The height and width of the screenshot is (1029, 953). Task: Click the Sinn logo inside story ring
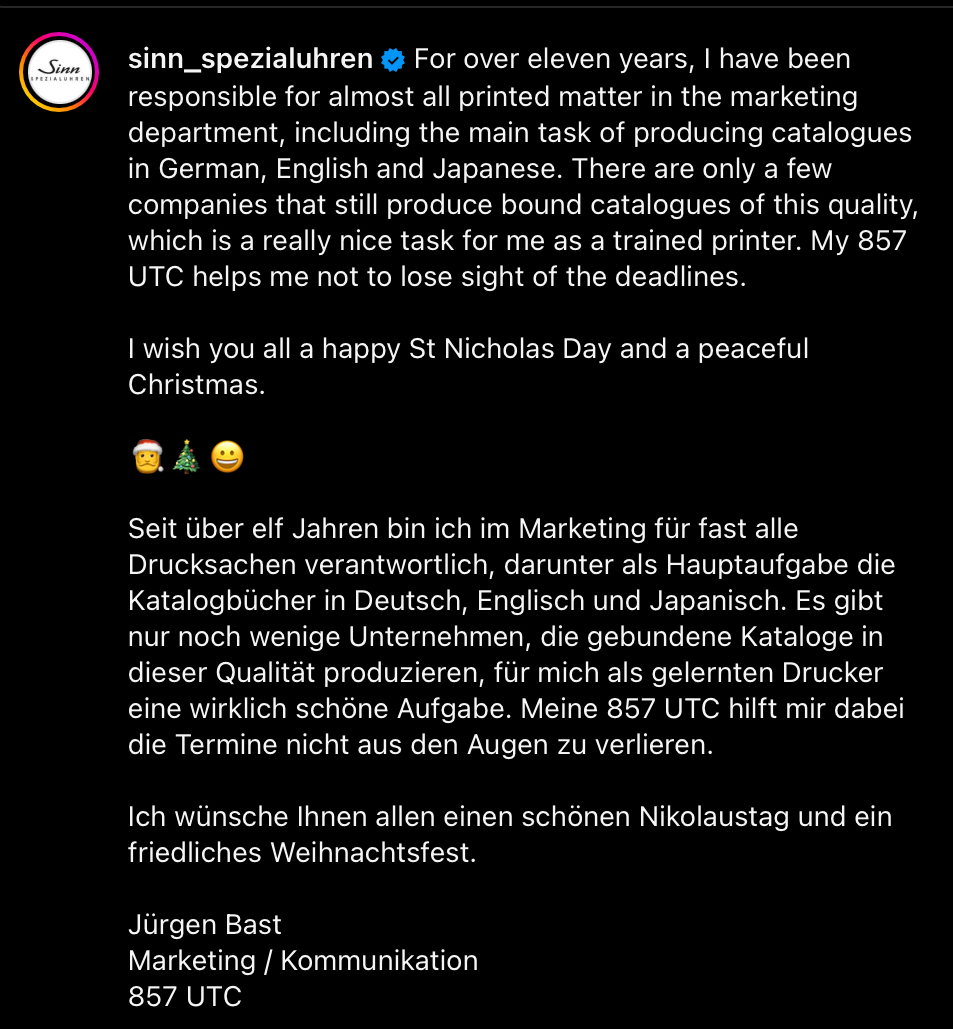(x=59, y=72)
